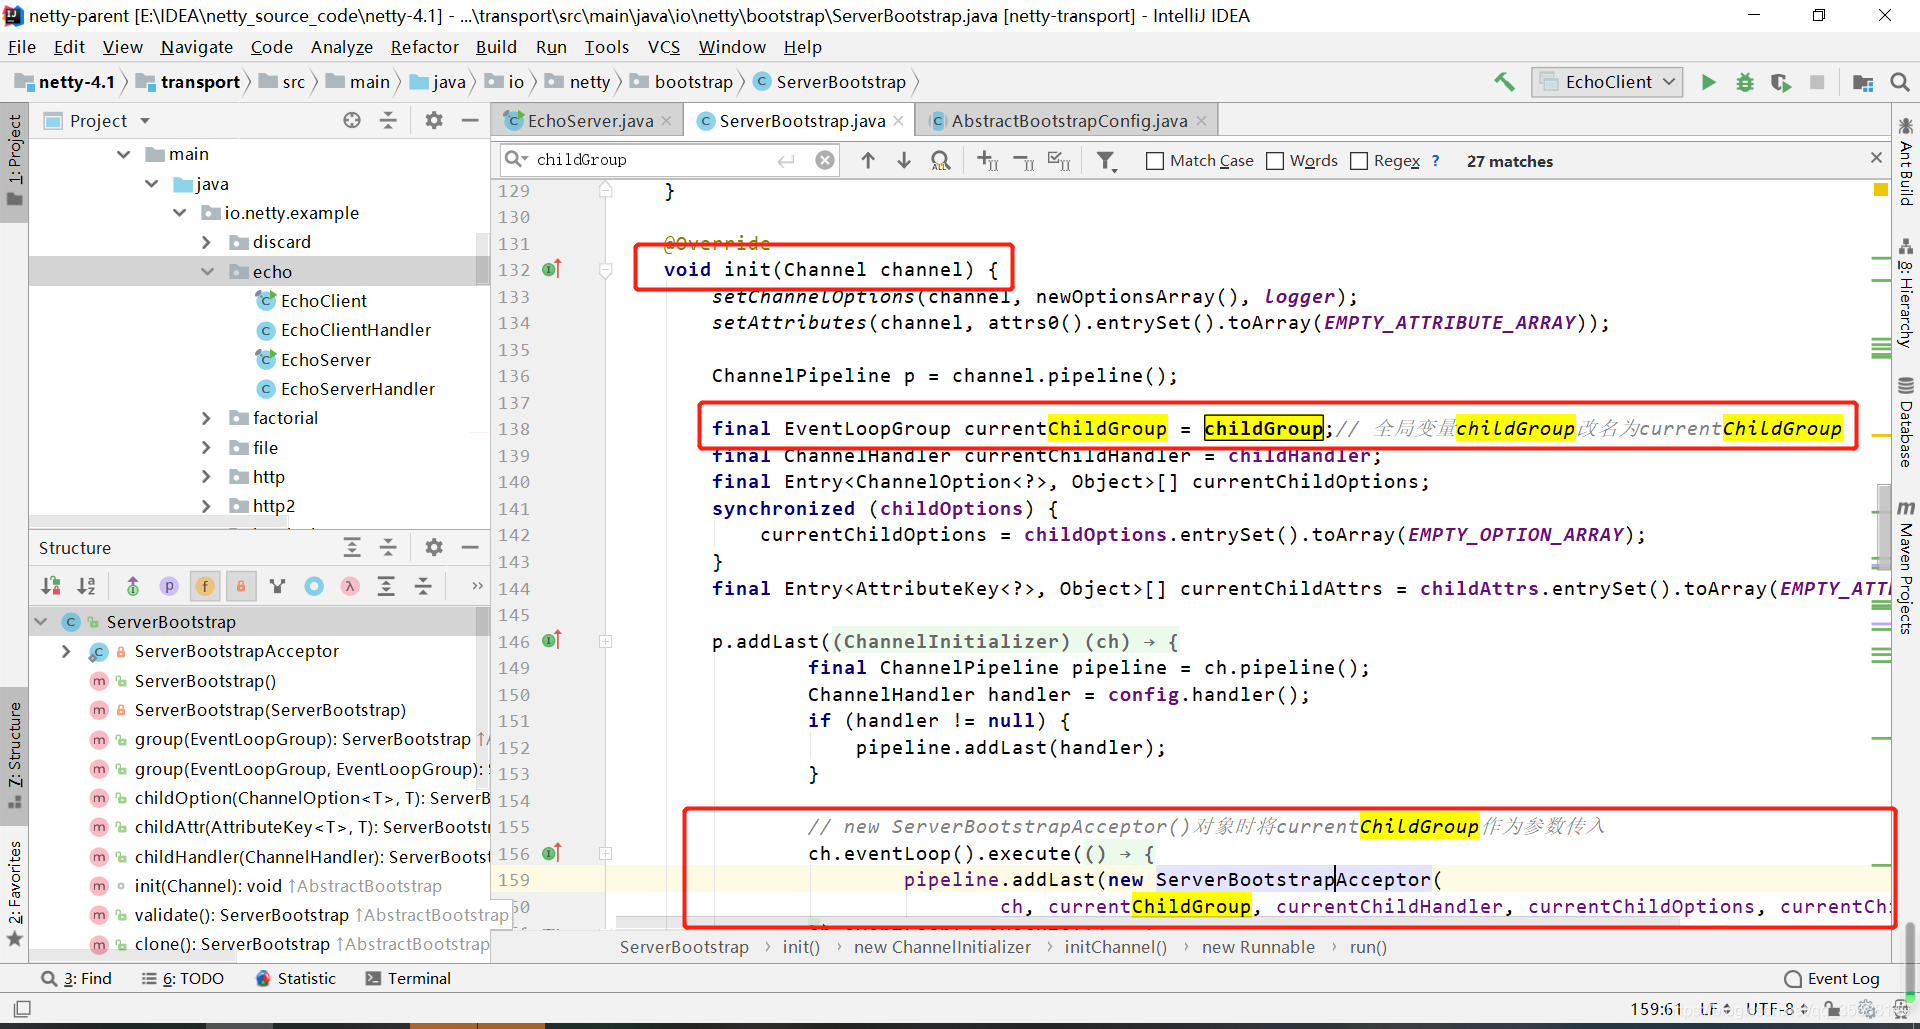The height and width of the screenshot is (1029, 1920).
Task: Hide the Project panel with minus icon
Action: [x=470, y=120]
